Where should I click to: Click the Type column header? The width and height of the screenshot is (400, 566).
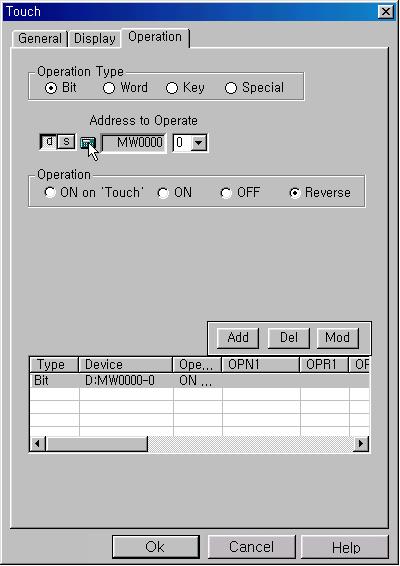54,365
